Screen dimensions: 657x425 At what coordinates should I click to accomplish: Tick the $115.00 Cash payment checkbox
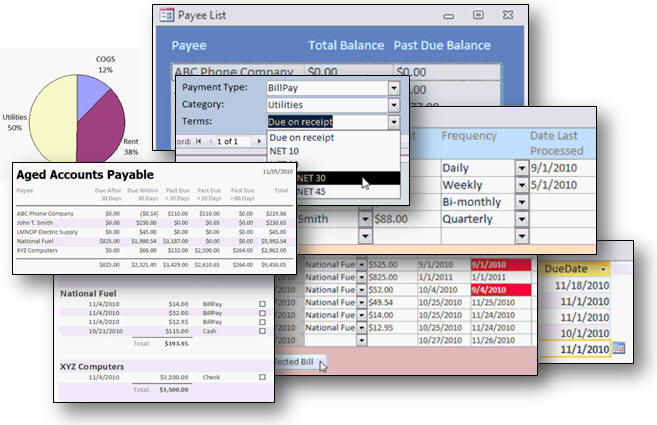(x=261, y=331)
